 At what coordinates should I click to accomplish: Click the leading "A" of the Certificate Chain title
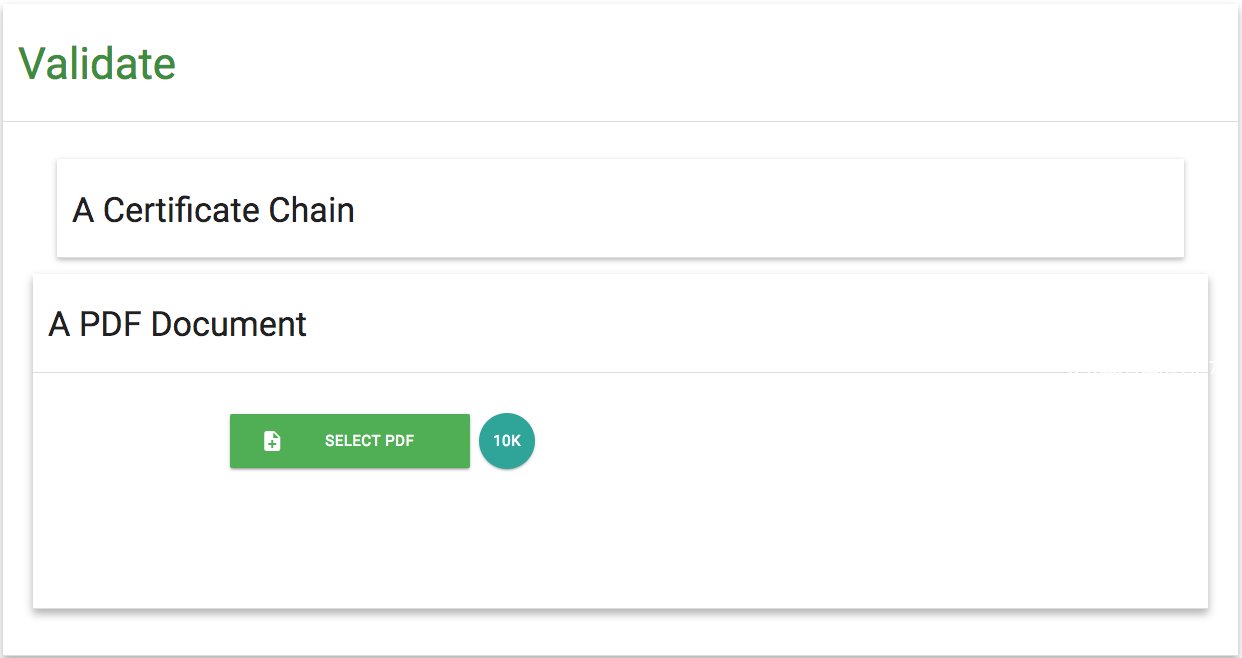[84, 210]
